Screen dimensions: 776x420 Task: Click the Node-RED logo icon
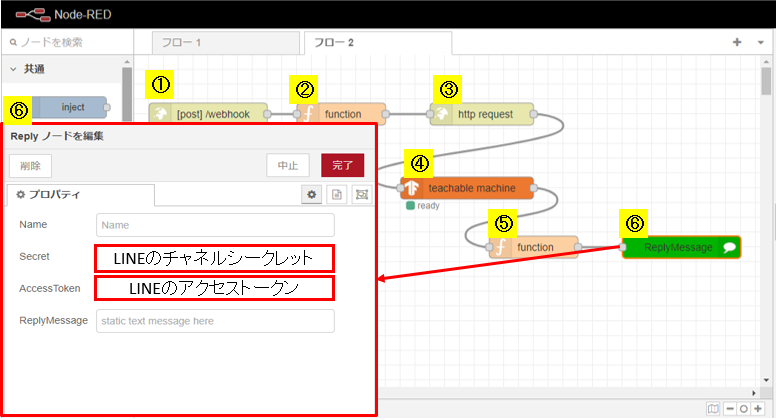33,15
